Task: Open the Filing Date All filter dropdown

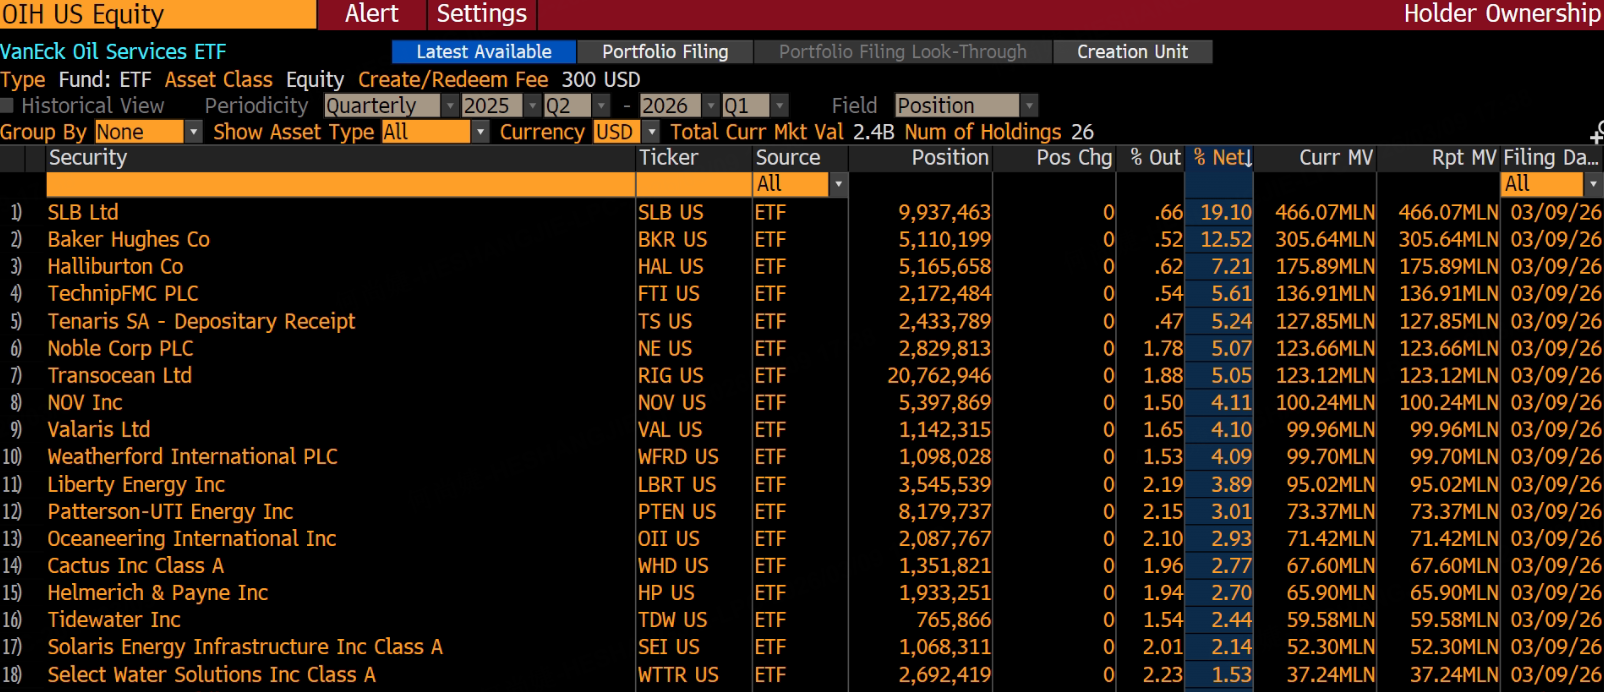Action: click(1592, 184)
